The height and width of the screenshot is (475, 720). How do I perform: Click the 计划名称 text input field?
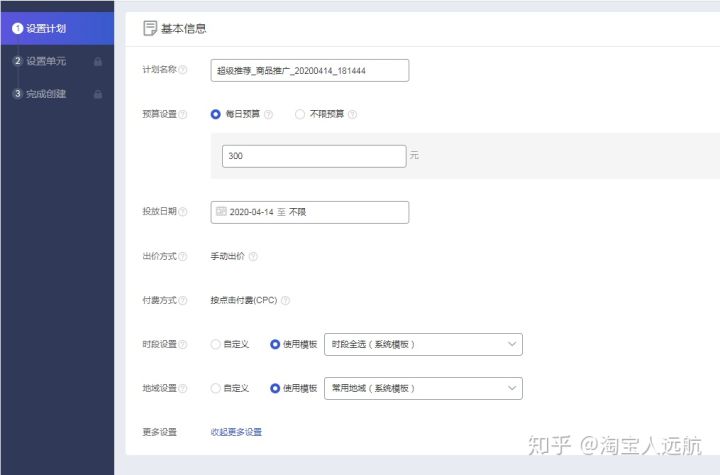coord(309,70)
